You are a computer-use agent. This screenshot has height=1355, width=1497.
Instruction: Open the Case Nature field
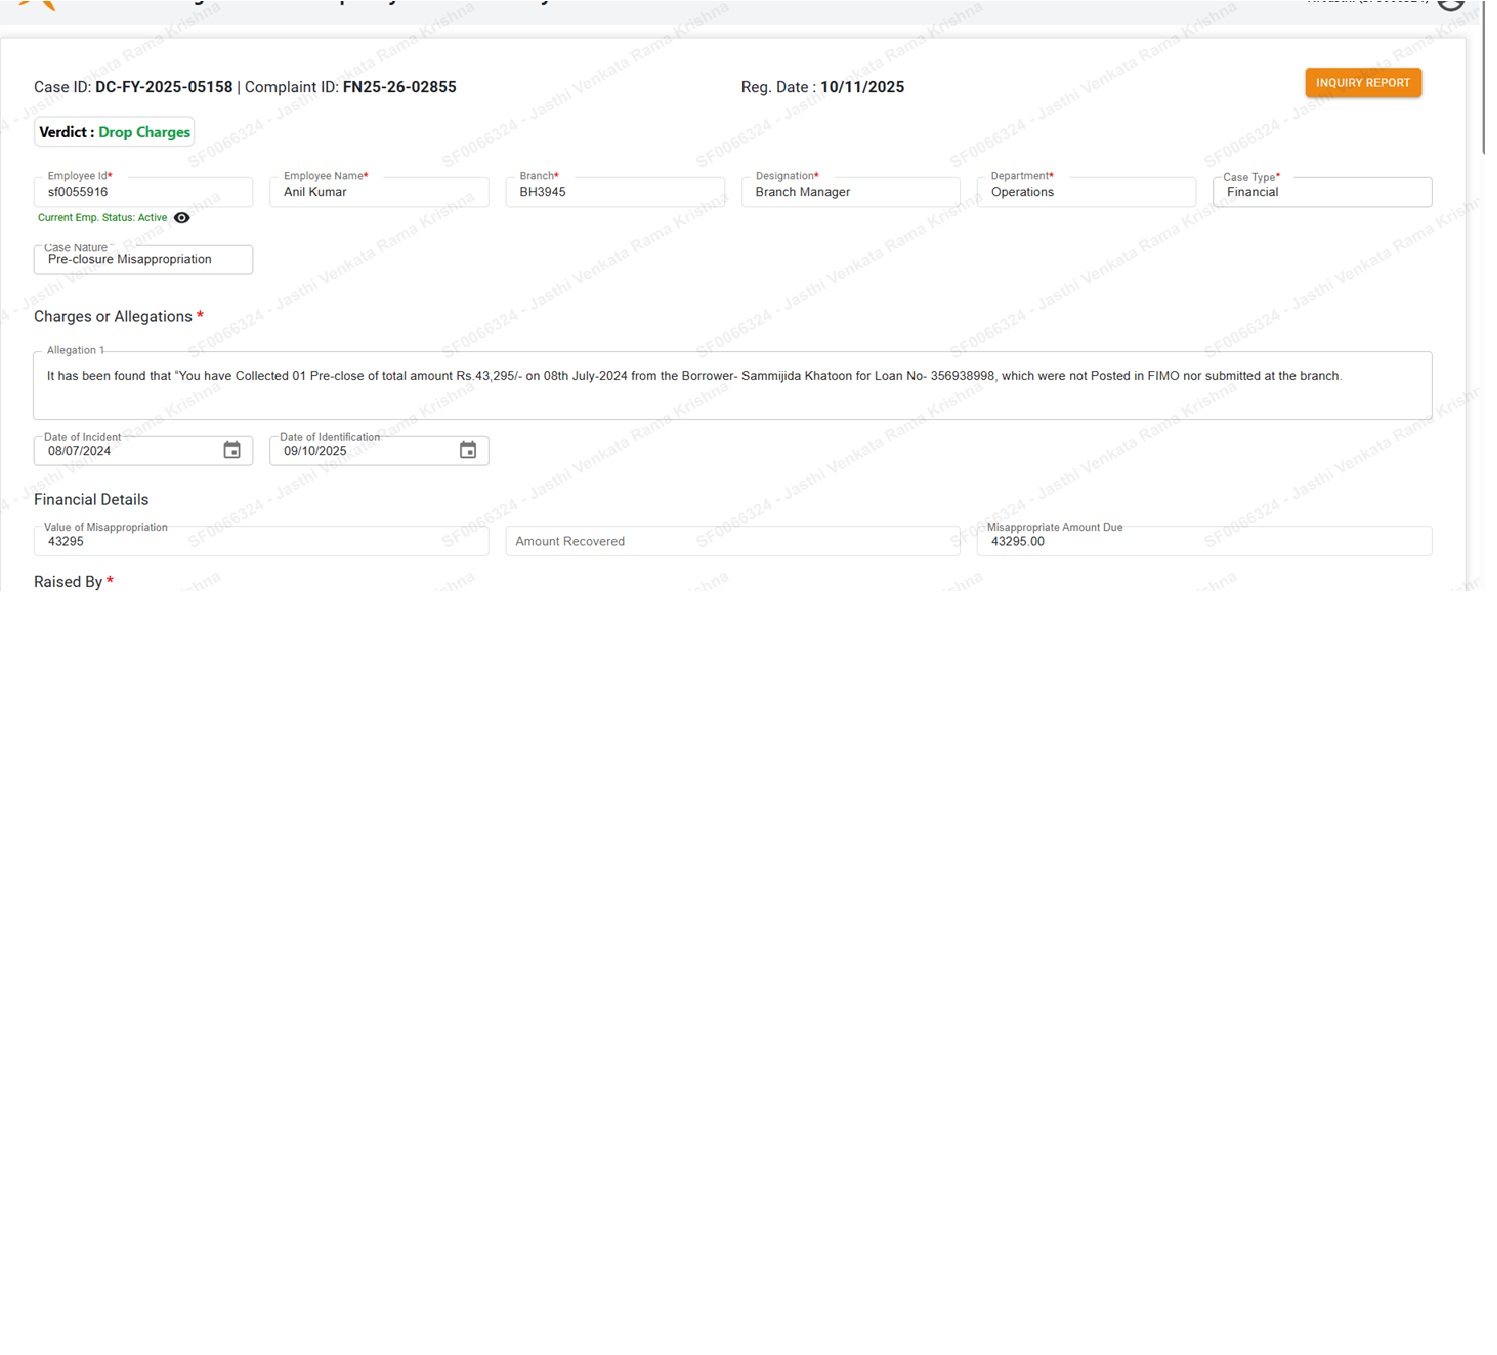143,260
